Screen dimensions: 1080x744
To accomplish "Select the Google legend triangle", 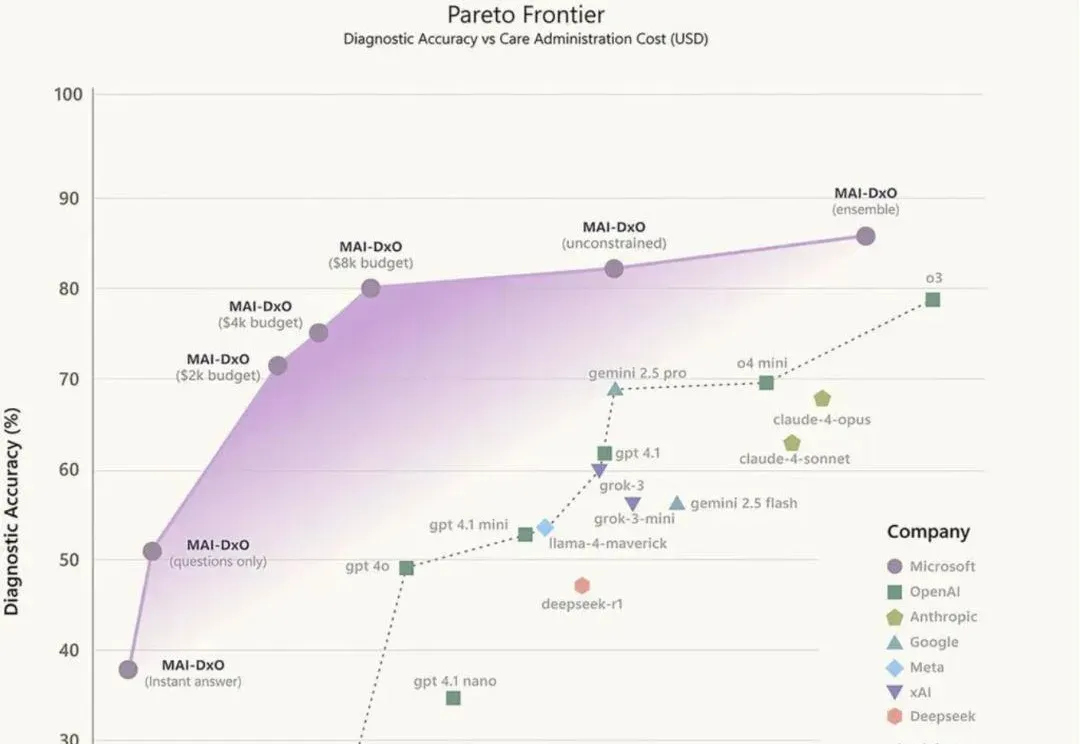I will 895,642.
